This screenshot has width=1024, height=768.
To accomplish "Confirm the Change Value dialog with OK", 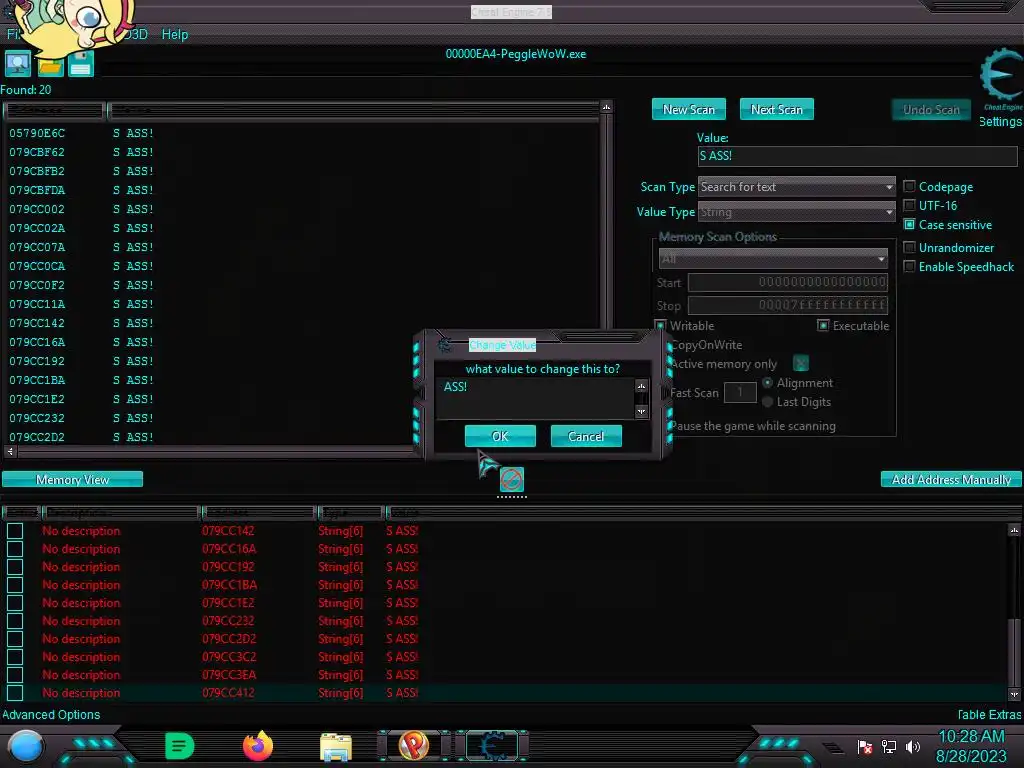I will [500, 436].
